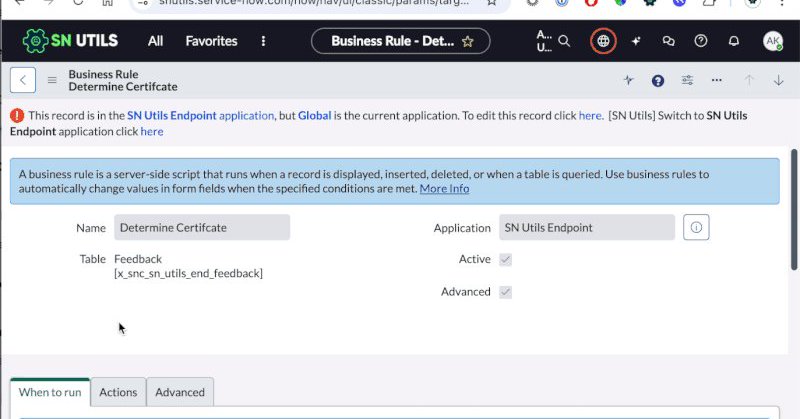Open the global search magnifier

tap(564, 41)
